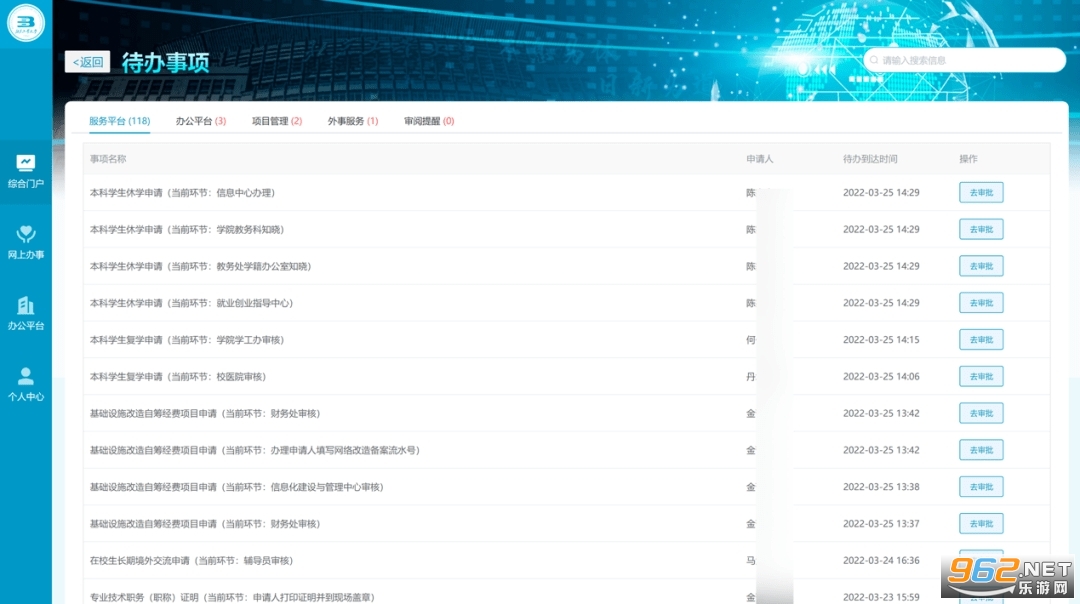Type in the 请输入搜索信息 search field
The height and width of the screenshot is (604, 1080).
click(x=970, y=60)
